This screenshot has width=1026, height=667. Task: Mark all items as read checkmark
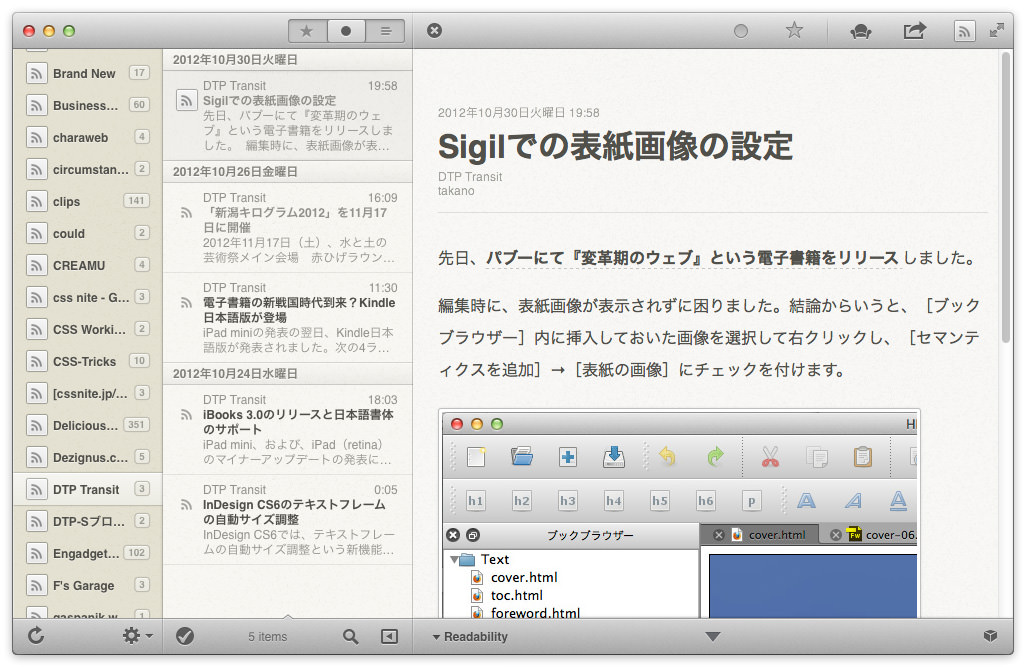[185, 636]
